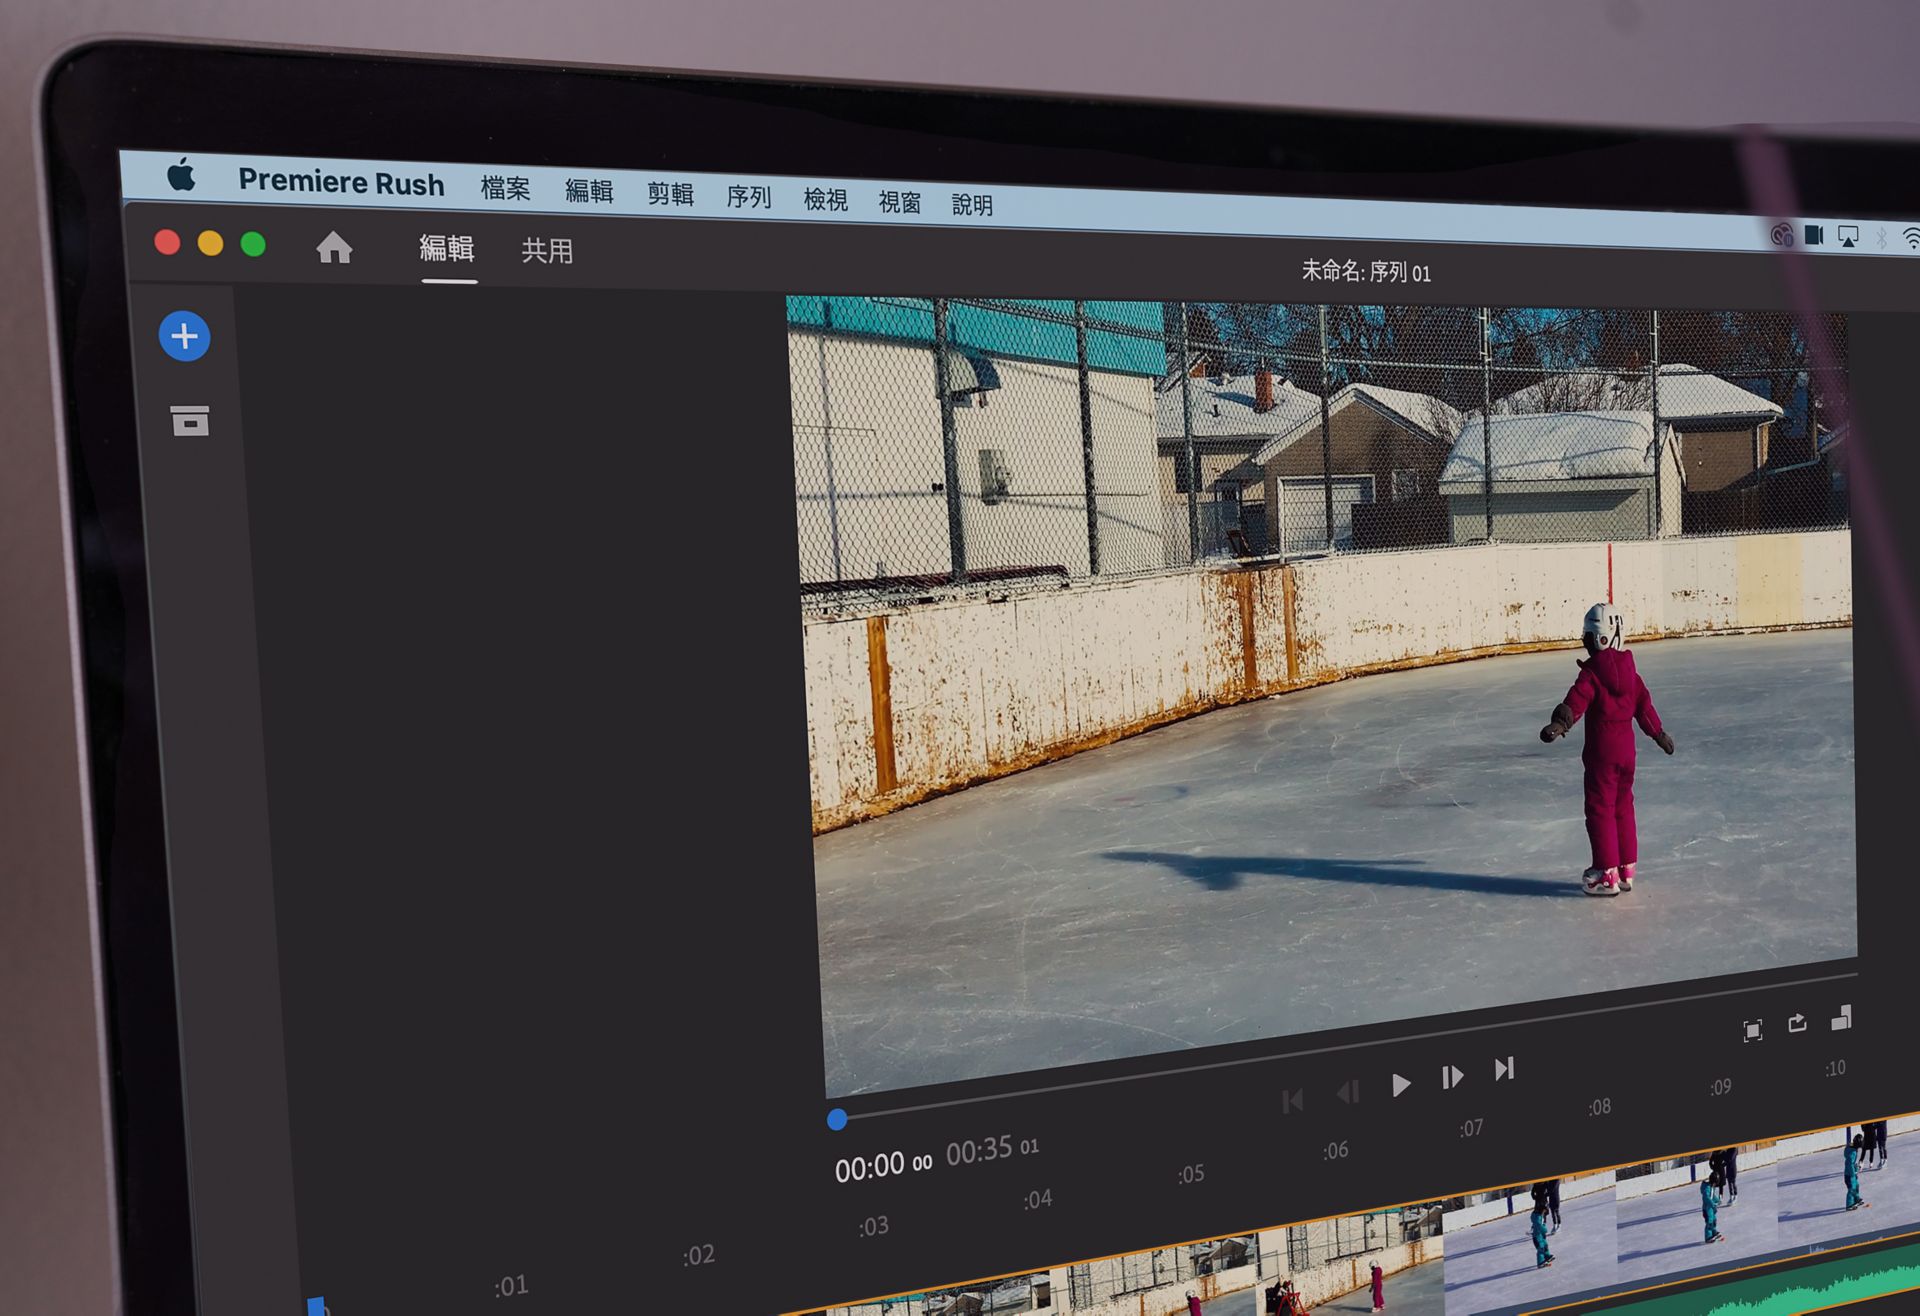Click the Creative Cloud menu bar icon
1920x1316 pixels.
tap(1779, 234)
